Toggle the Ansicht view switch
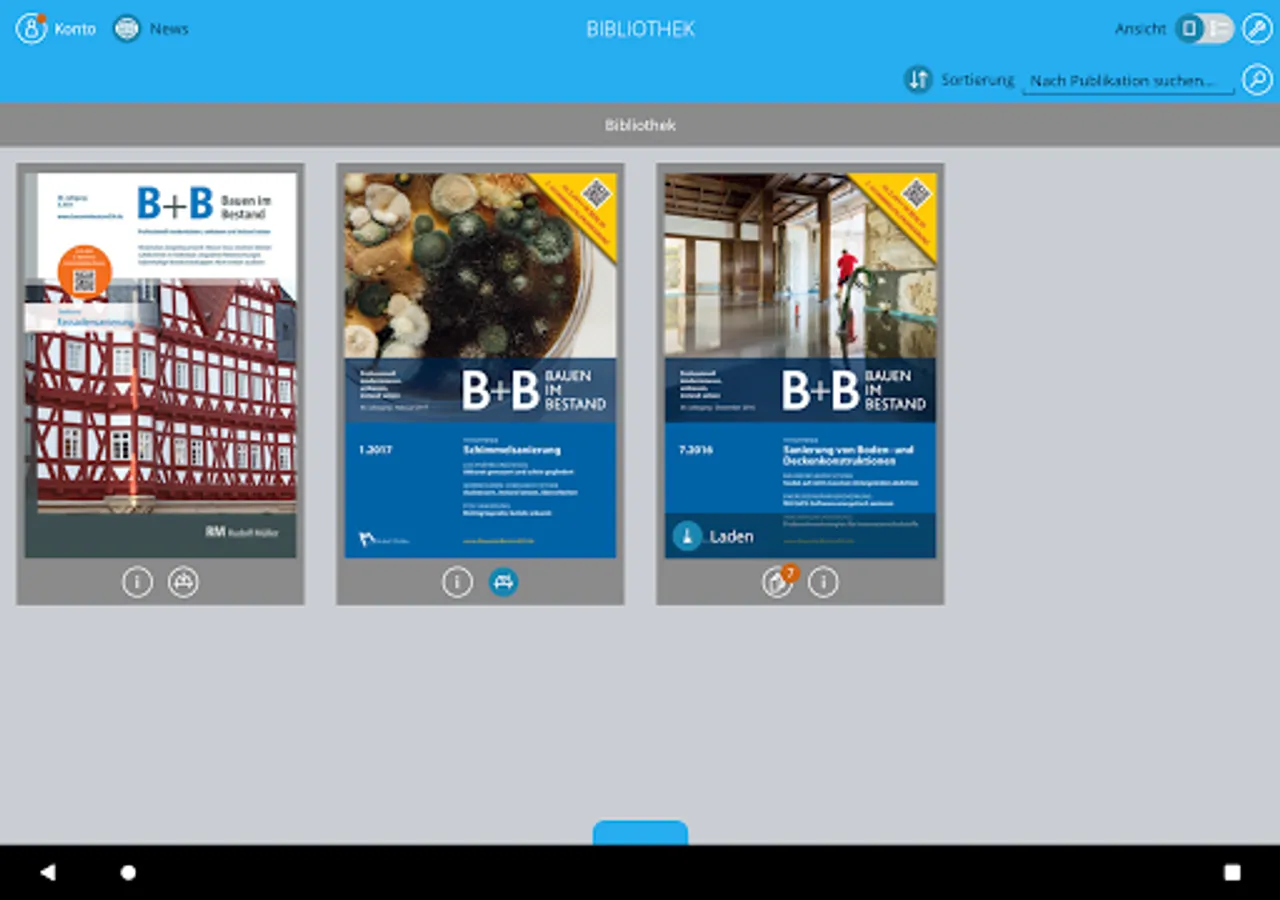 [x=1204, y=28]
